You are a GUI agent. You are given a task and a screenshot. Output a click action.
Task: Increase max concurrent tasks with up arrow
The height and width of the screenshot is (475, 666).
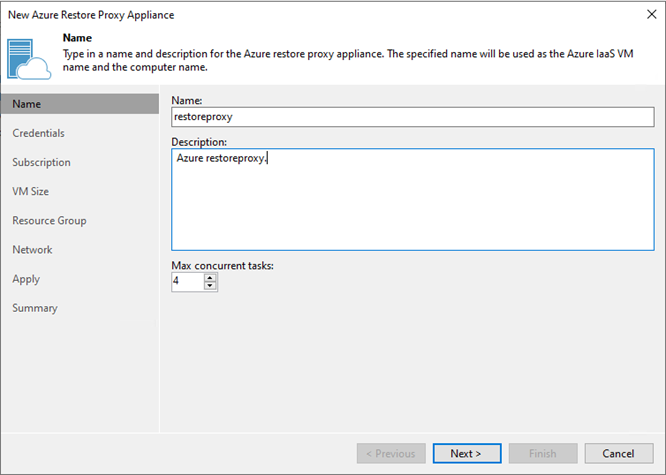click(210, 278)
